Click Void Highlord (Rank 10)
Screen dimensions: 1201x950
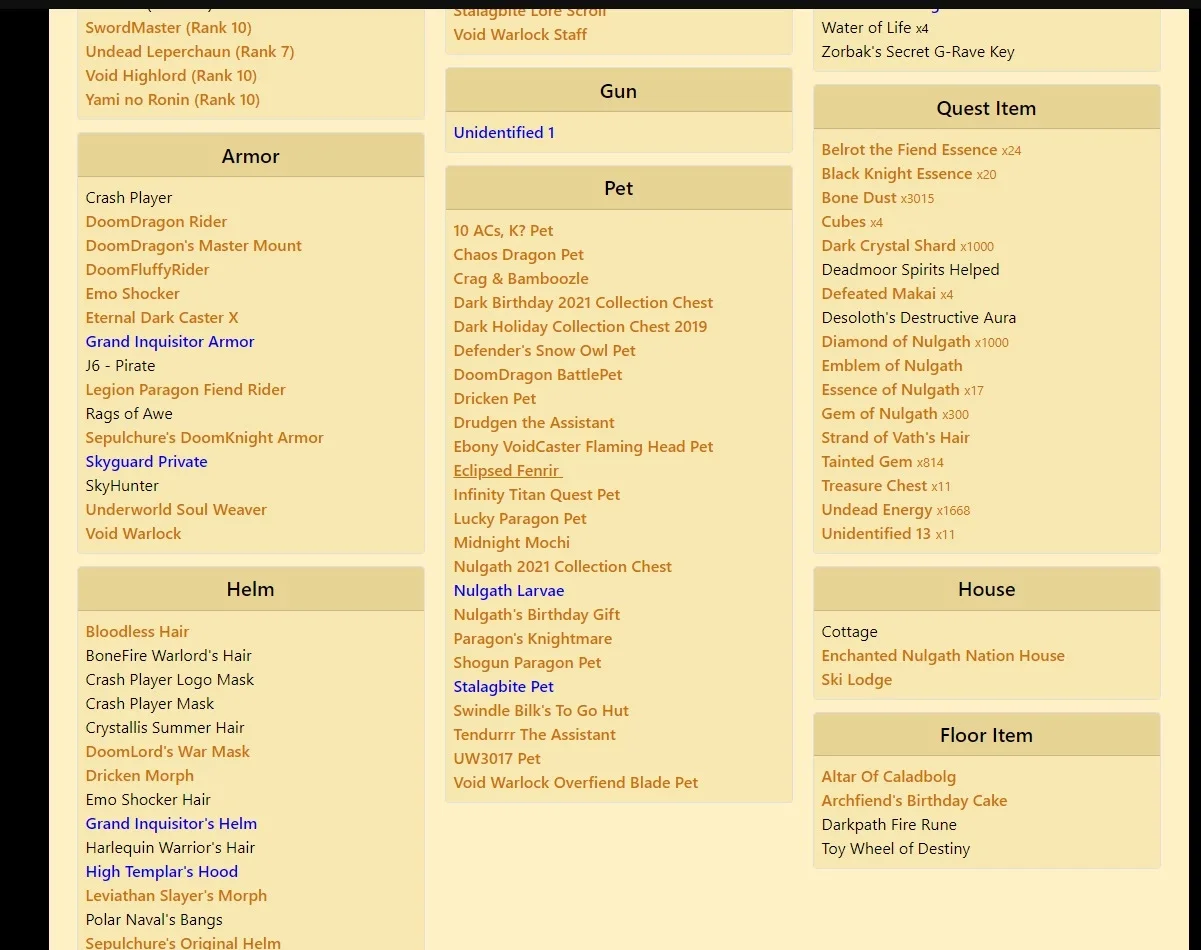[x=171, y=76]
